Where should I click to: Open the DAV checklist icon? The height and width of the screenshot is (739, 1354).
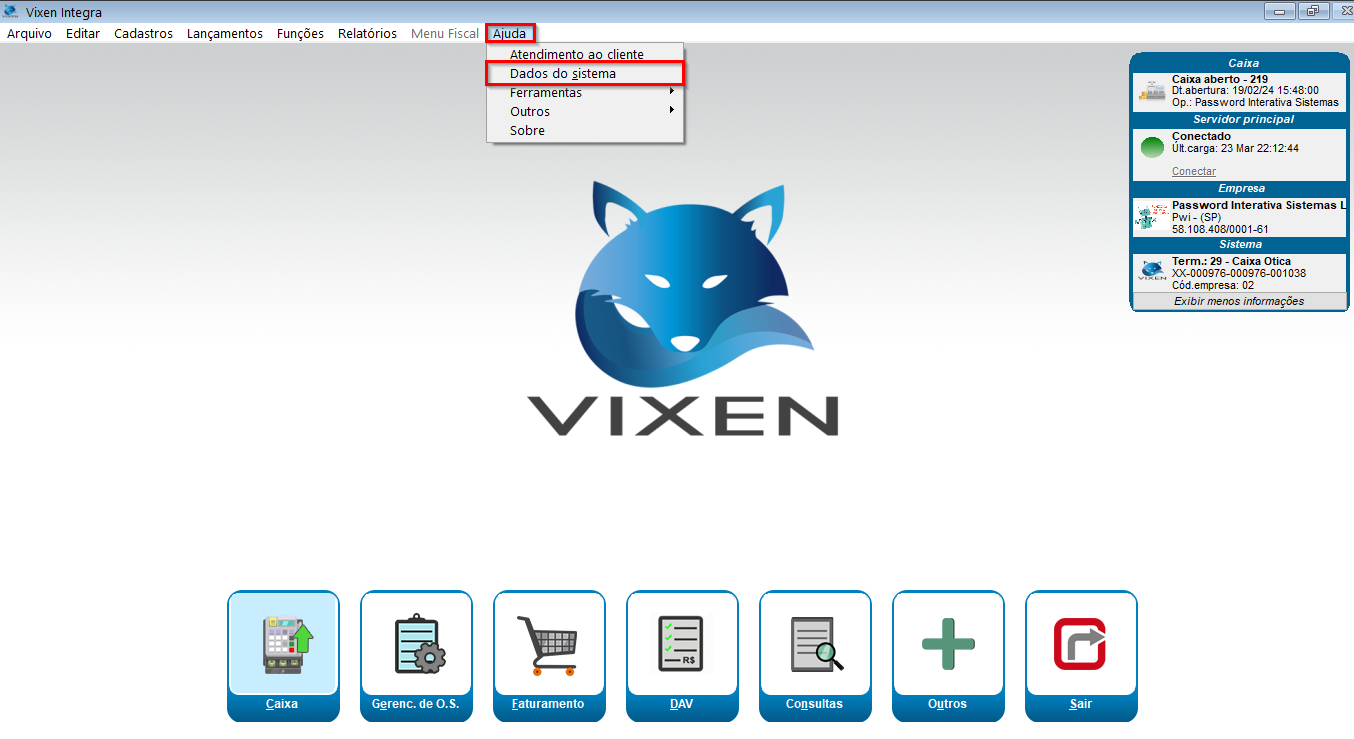(x=682, y=643)
